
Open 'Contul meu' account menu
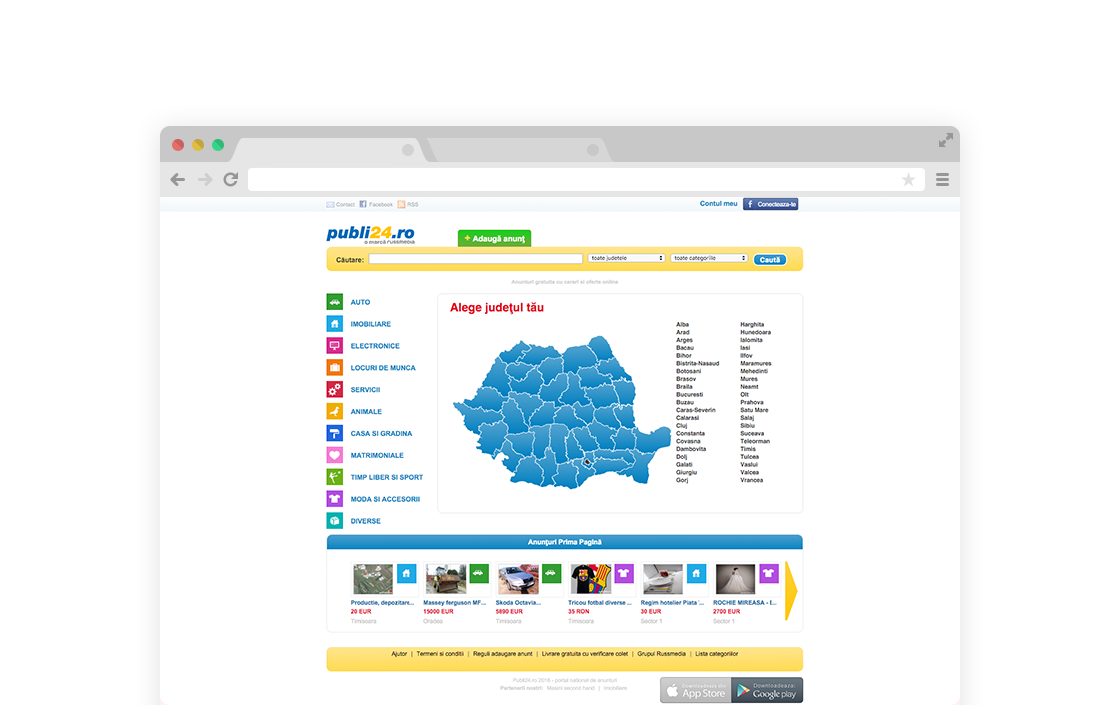click(718, 203)
